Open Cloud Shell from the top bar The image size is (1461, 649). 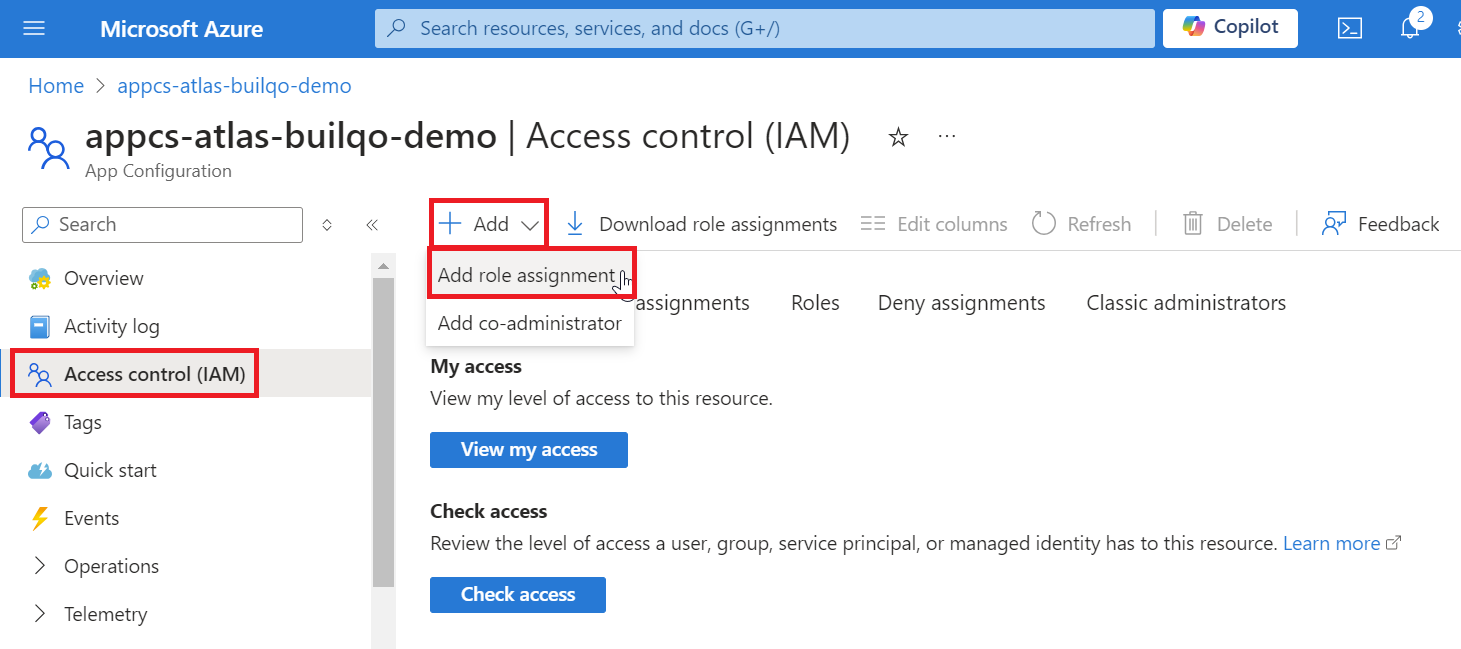click(x=1349, y=29)
